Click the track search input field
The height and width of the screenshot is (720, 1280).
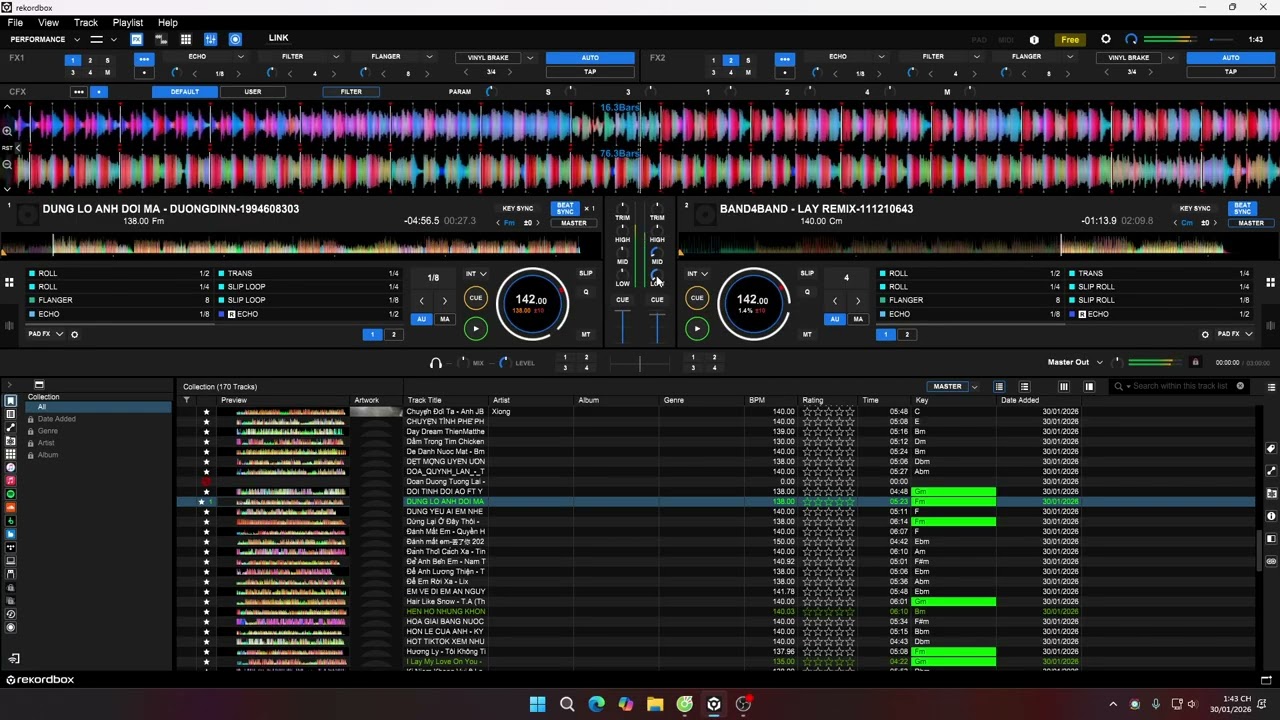pyautogui.click(x=1180, y=386)
